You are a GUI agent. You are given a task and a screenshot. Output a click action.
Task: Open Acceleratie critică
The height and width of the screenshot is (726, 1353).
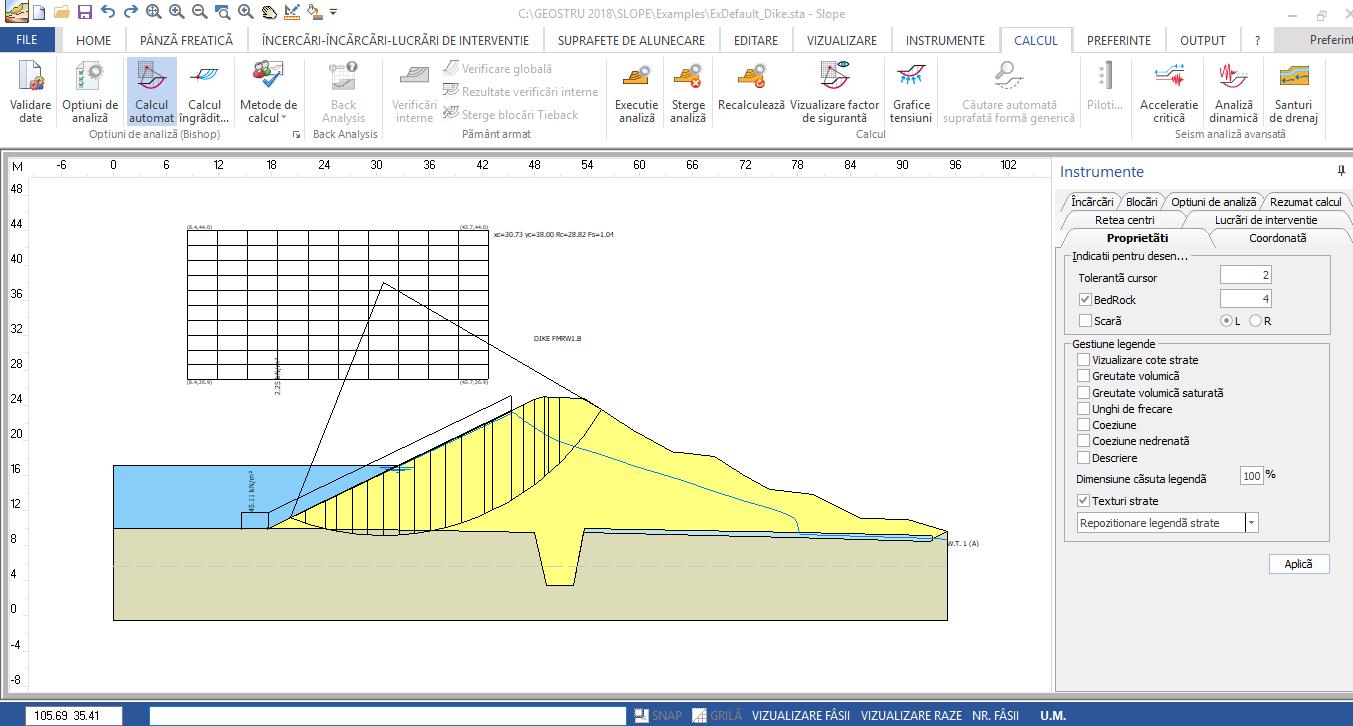pyautogui.click(x=1169, y=92)
